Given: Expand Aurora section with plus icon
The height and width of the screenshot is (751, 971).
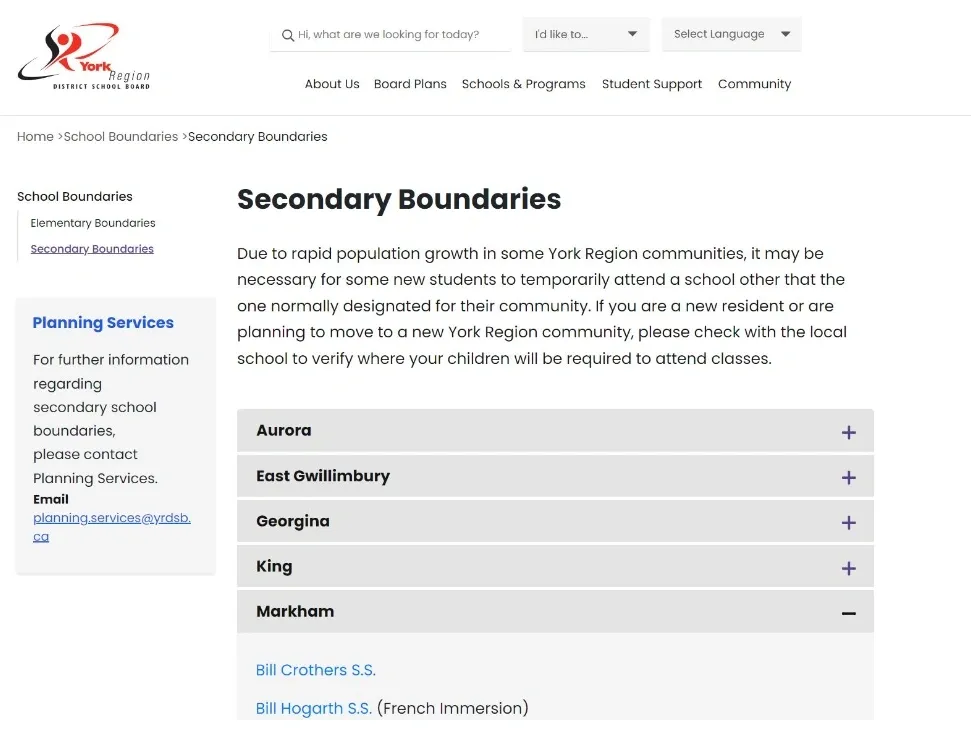Looking at the screenshot, I should pos(848,432).
